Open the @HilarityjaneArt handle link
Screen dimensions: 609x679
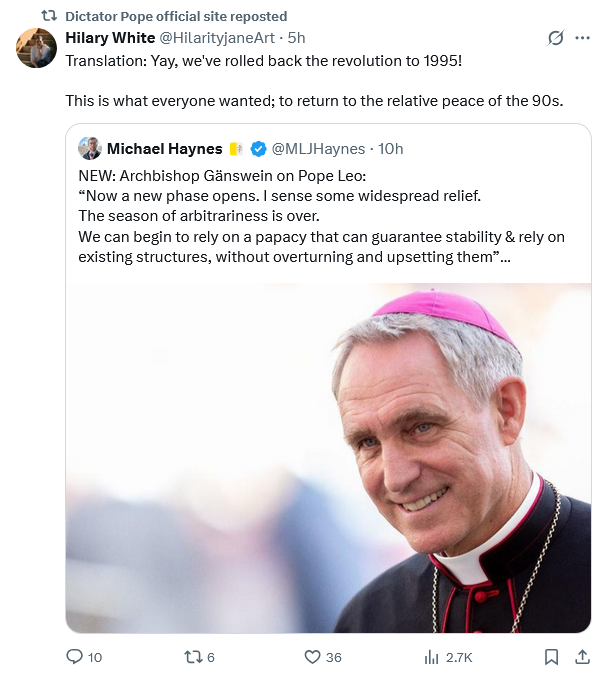(x=217, y=38)
